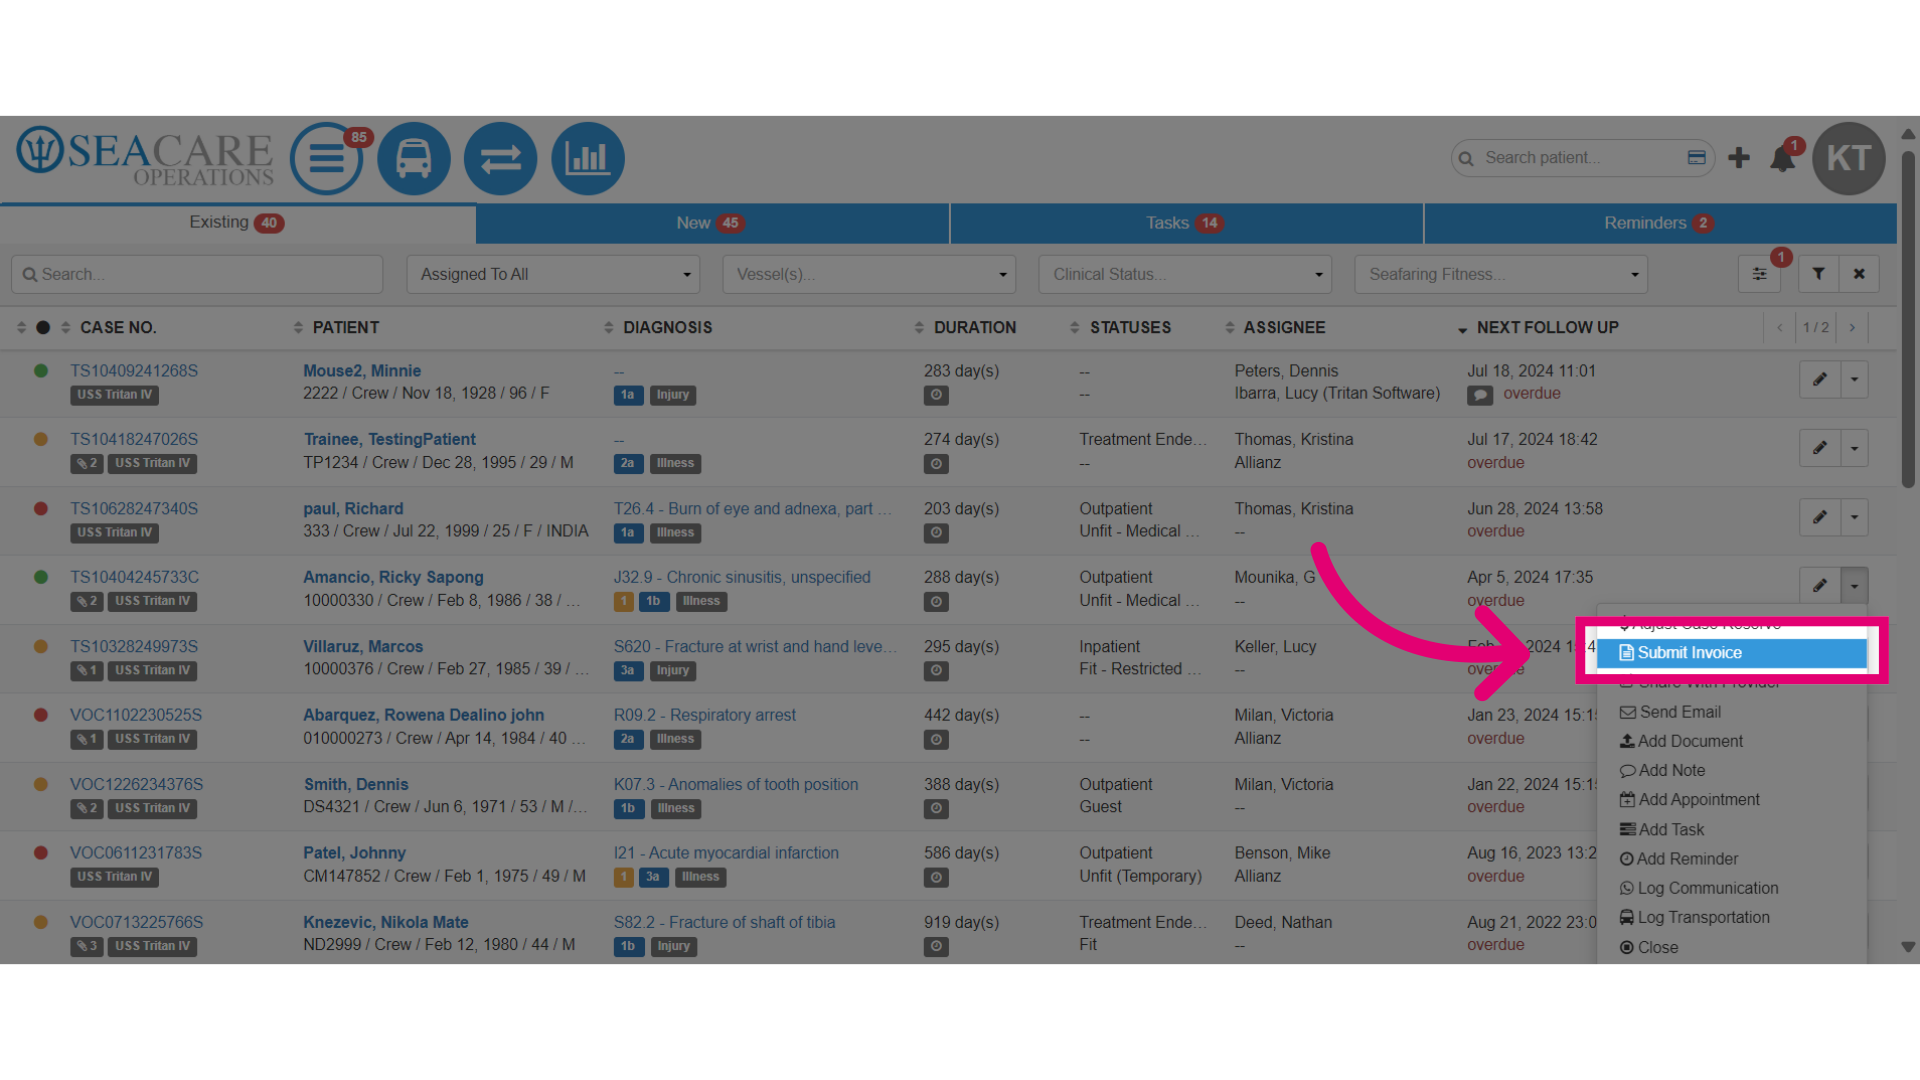The image size is (1920, 1080).
Task: Expand actions arrow for case TS10628247340S
Action: click(1855, 517)
